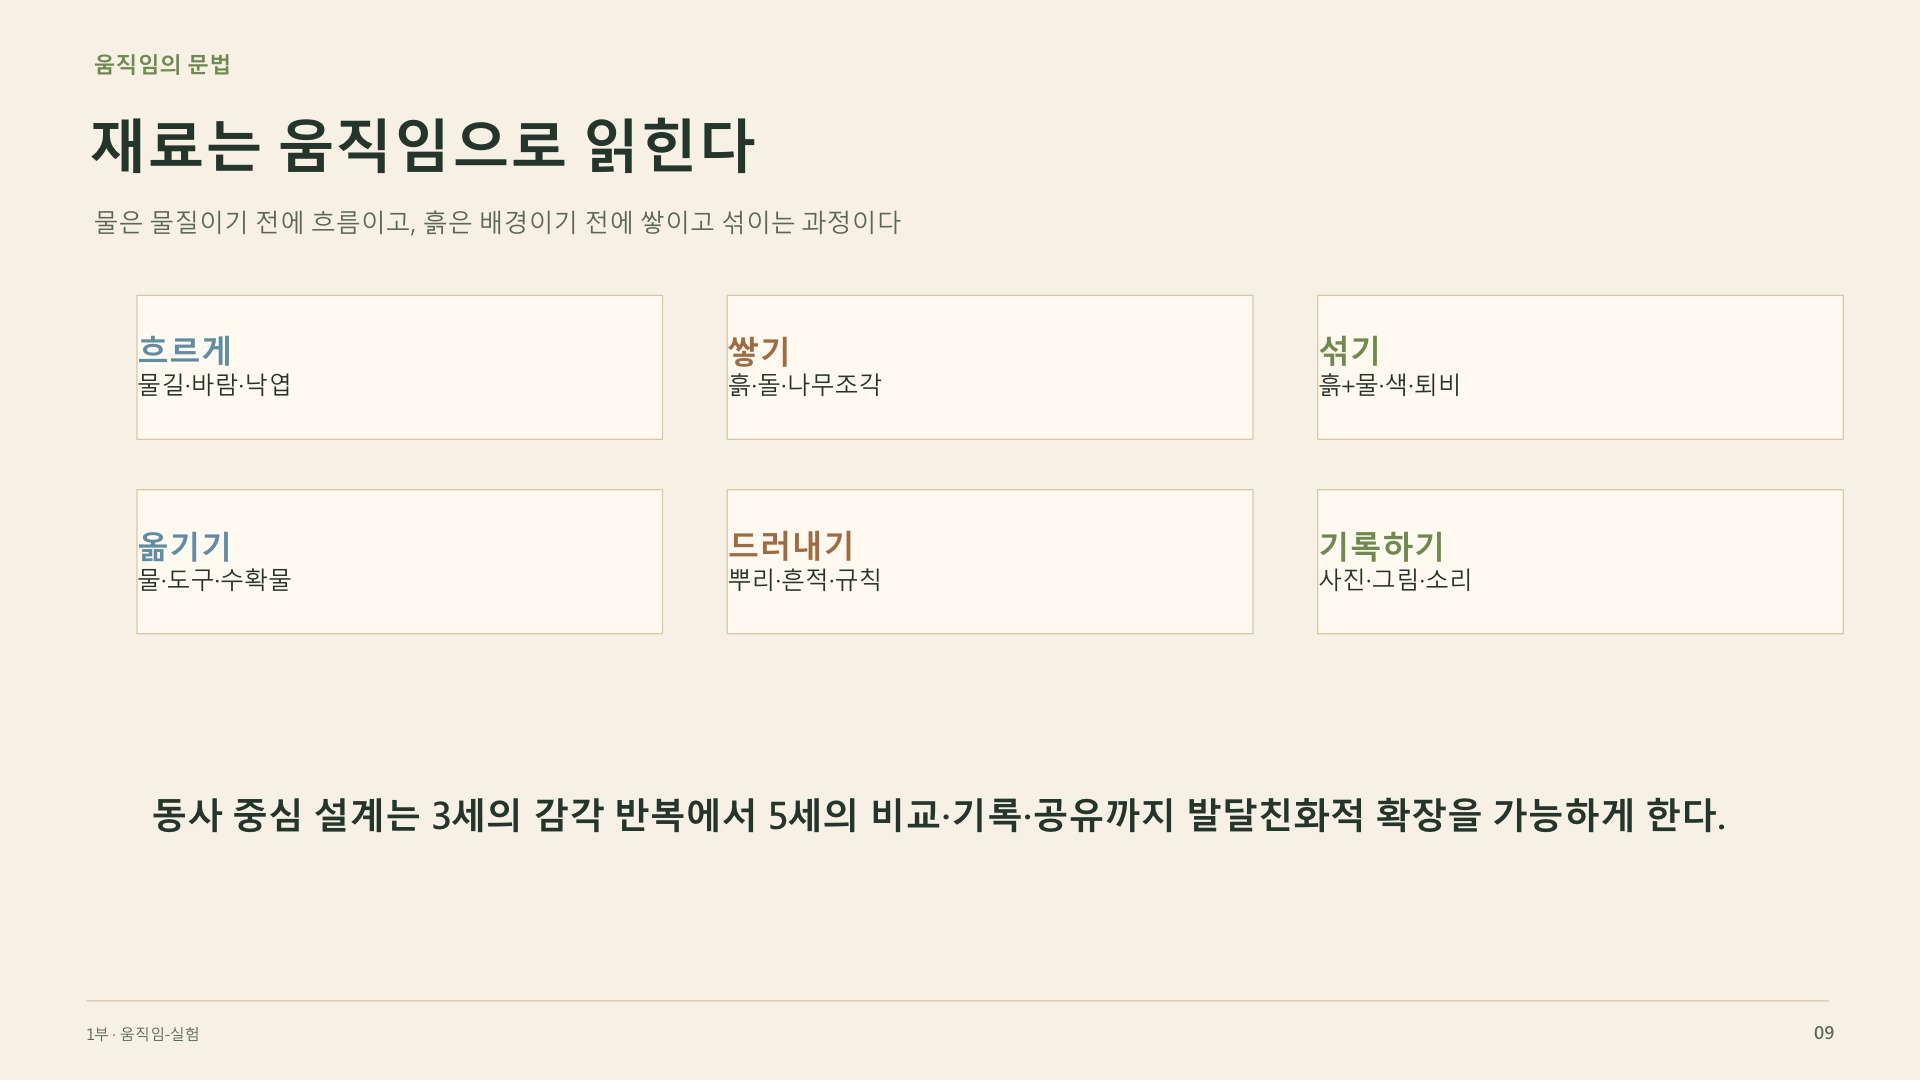Click the 흙+물·색·퇴비 description
Viewport: 1920px width, 1080px height.
click(x=1389, y=385)
